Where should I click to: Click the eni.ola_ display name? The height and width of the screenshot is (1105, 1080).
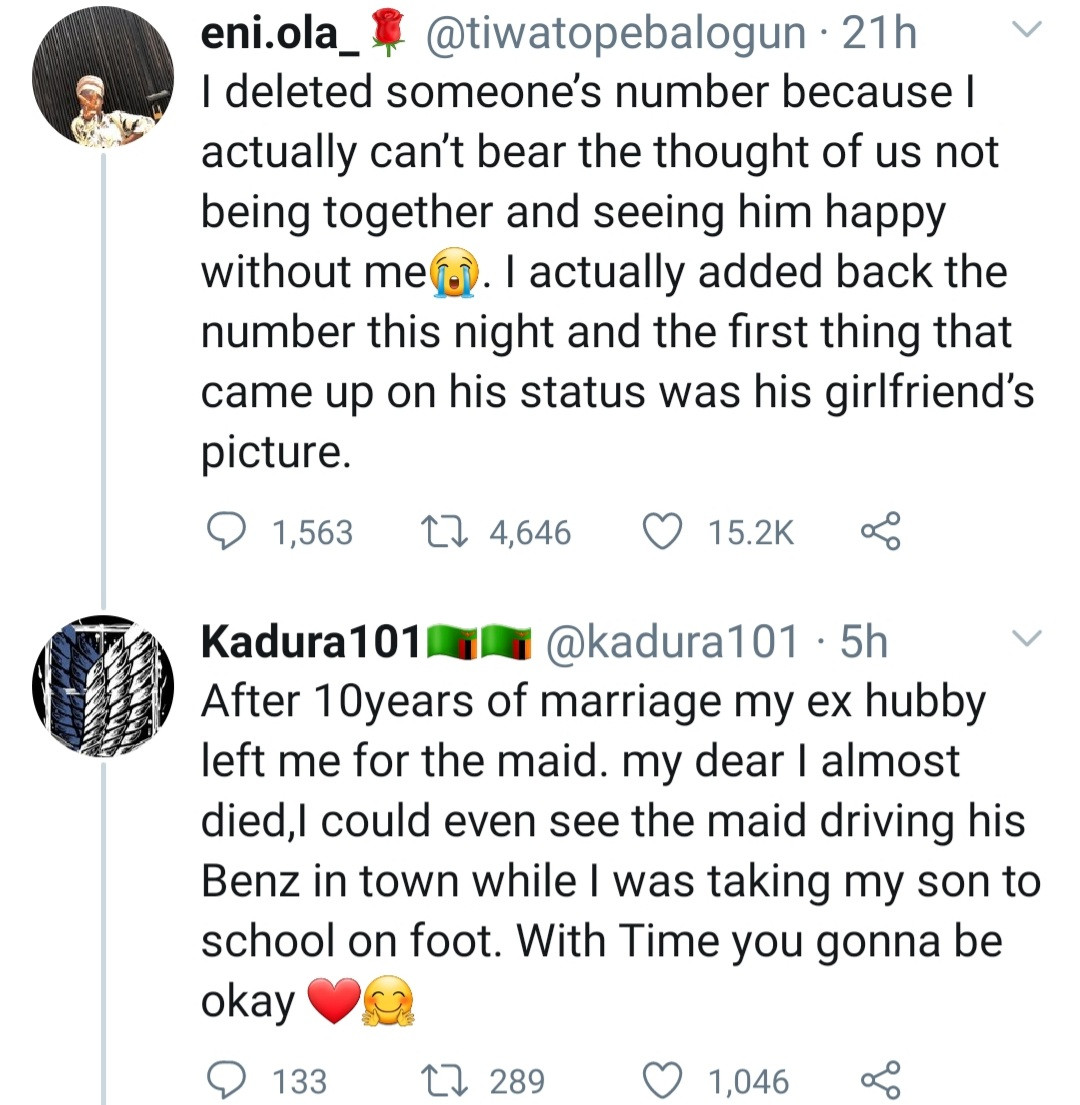(281, 34)
